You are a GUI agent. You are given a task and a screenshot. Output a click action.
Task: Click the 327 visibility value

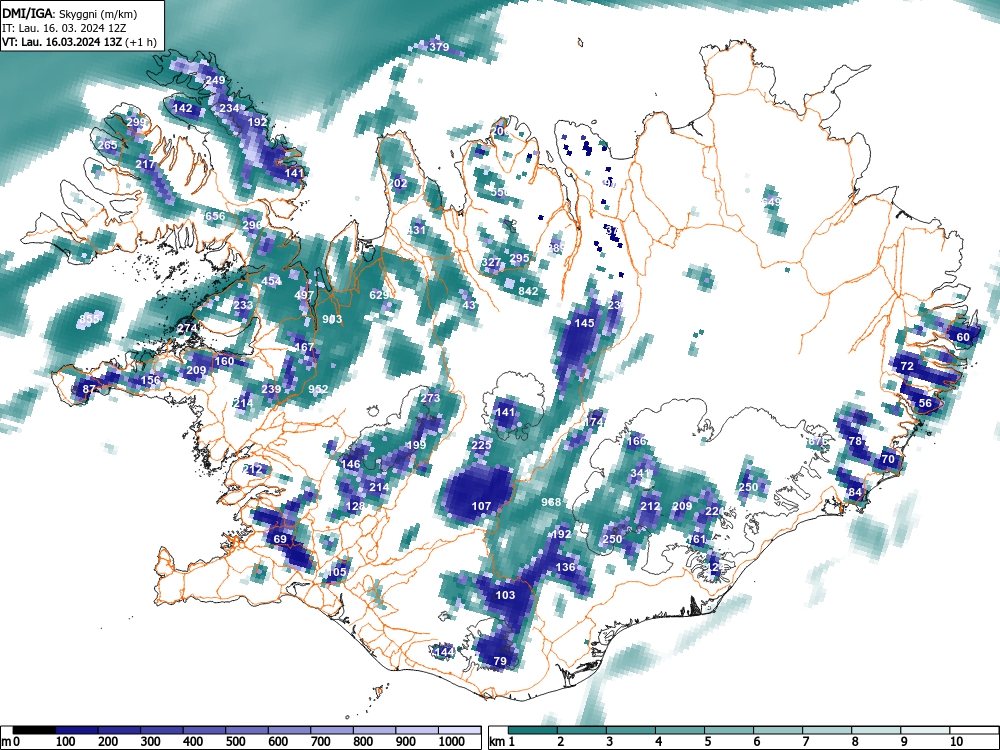point(491,262)
